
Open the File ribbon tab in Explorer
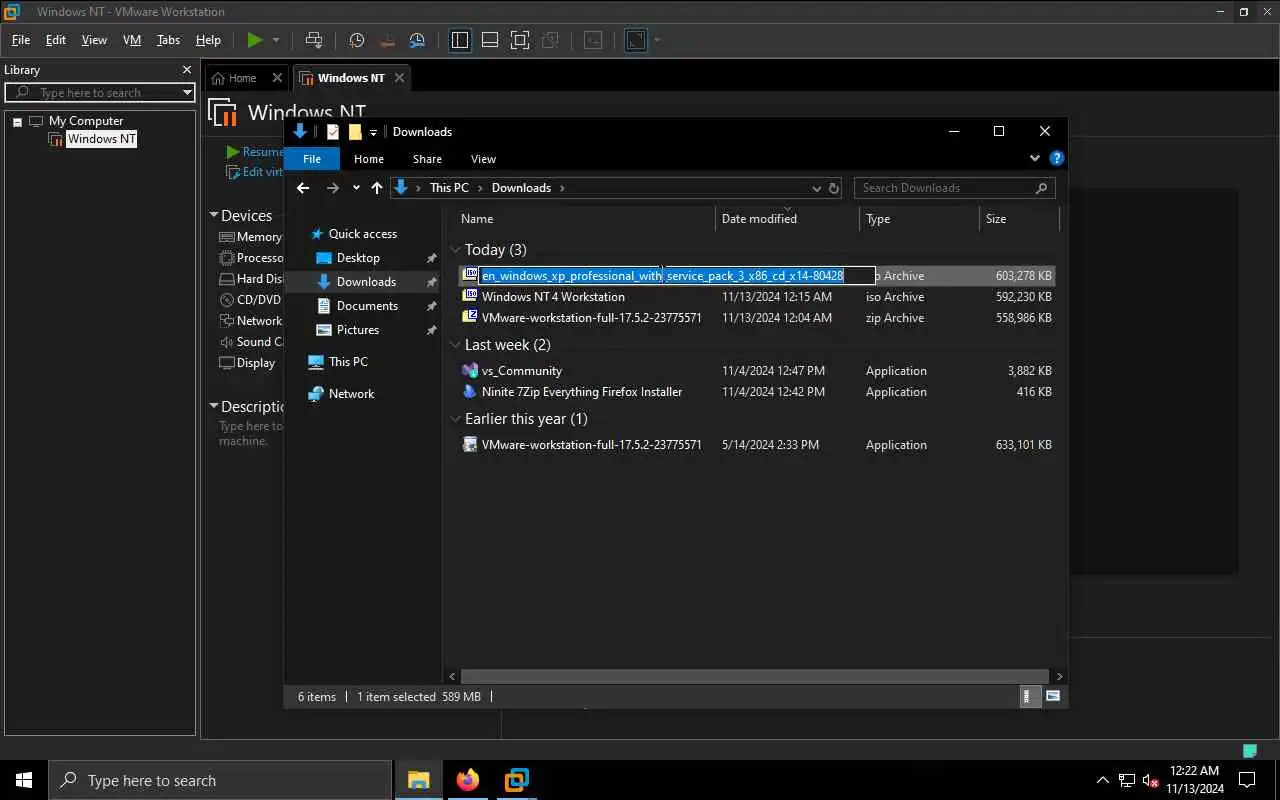pyautogui.click(x=312, y=159)
